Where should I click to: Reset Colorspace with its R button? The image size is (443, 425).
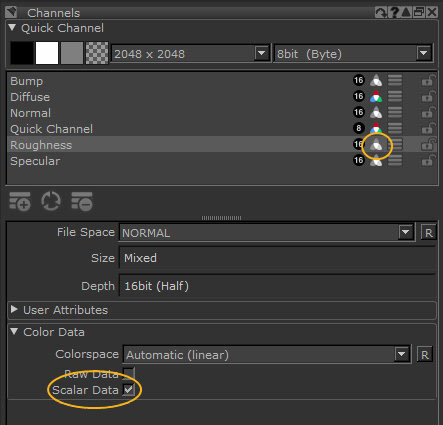coord(425,355)
